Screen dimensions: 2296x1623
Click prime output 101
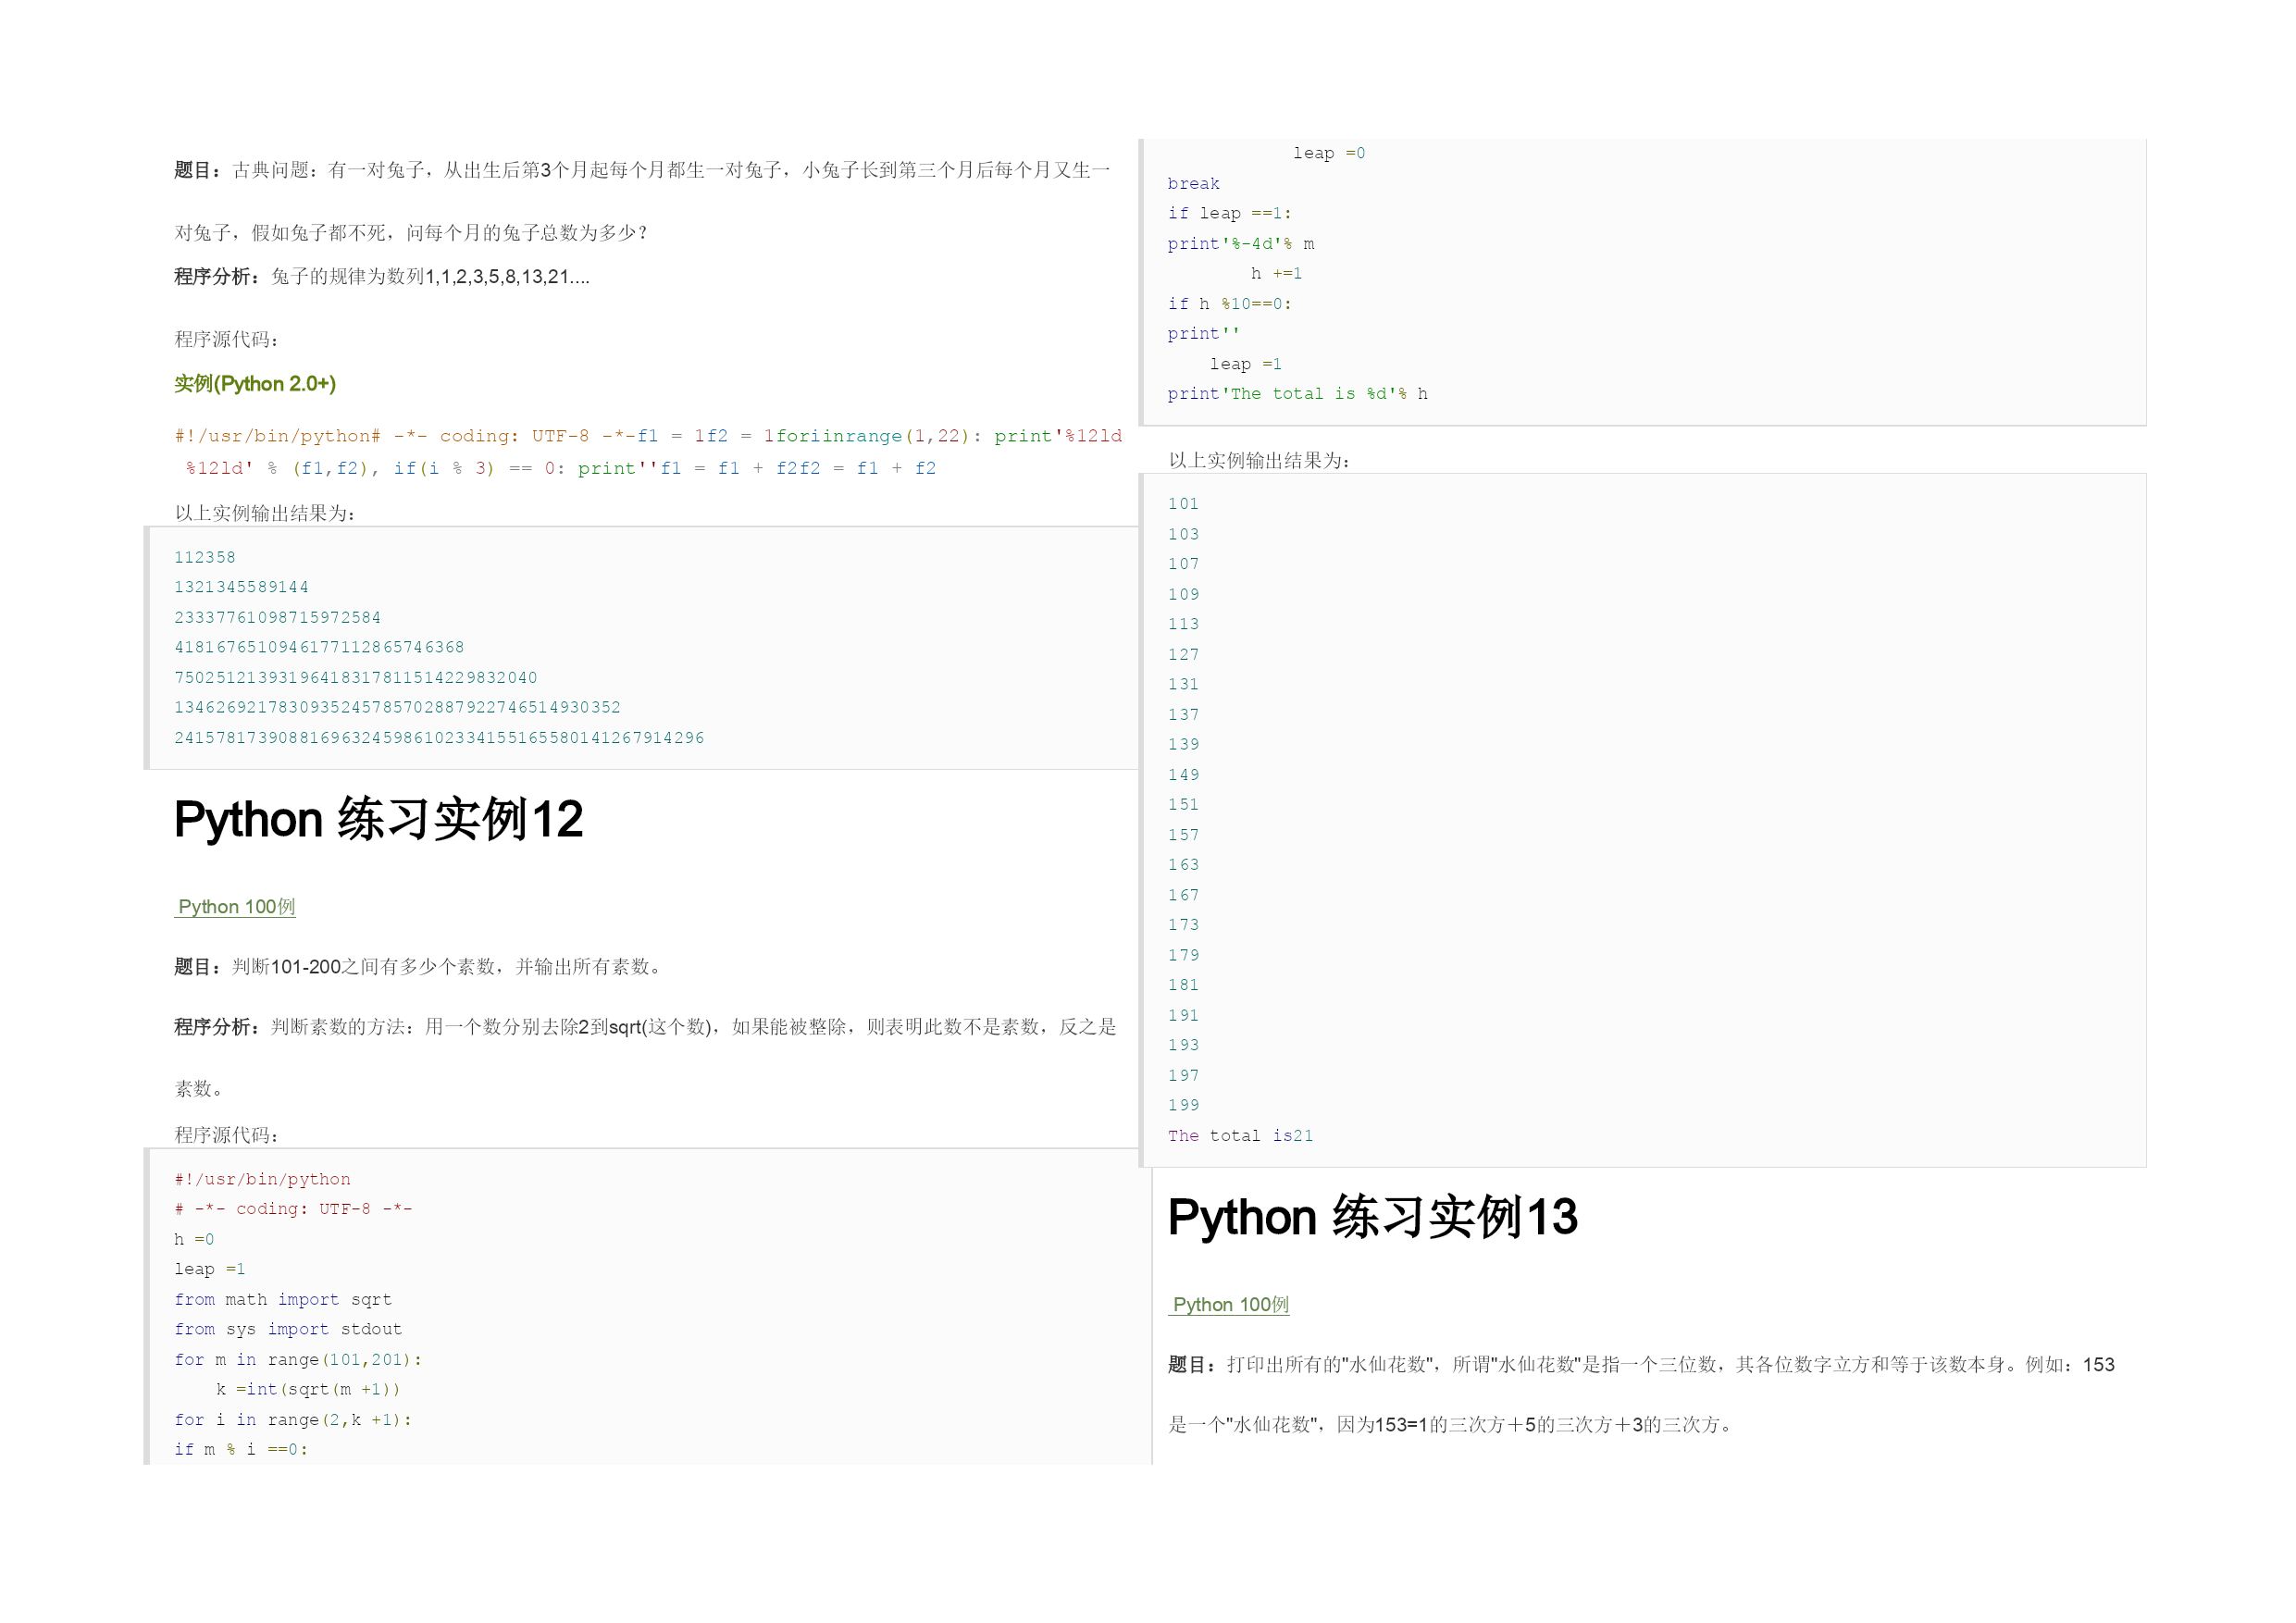(1183, 504)
